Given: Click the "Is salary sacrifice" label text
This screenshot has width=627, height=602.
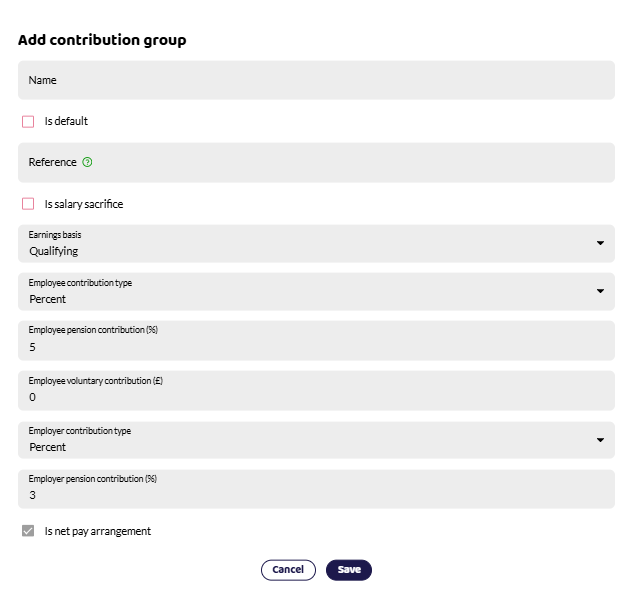Looking at the screenshot, I should 84,204.
